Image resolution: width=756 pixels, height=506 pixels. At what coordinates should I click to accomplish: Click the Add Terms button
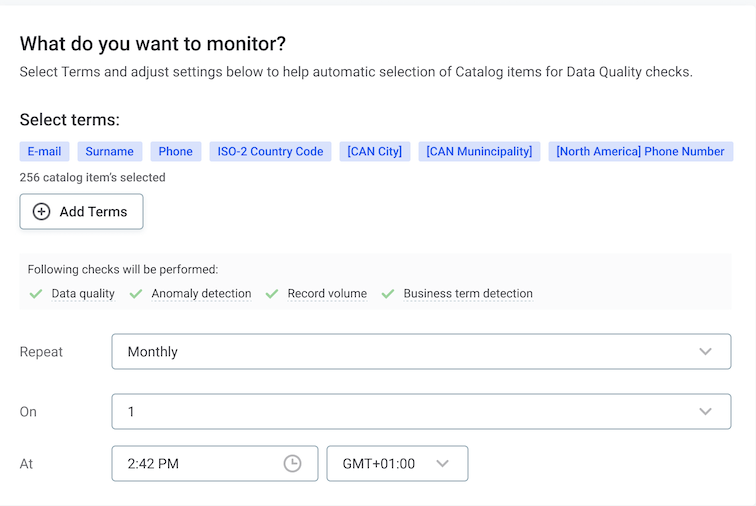coord(81,212)
